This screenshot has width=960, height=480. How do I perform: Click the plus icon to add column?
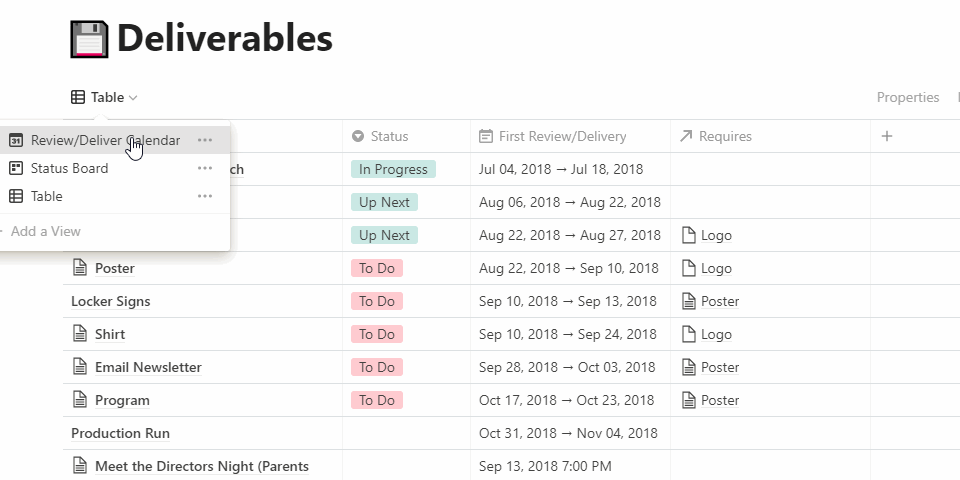coord(887,136)
